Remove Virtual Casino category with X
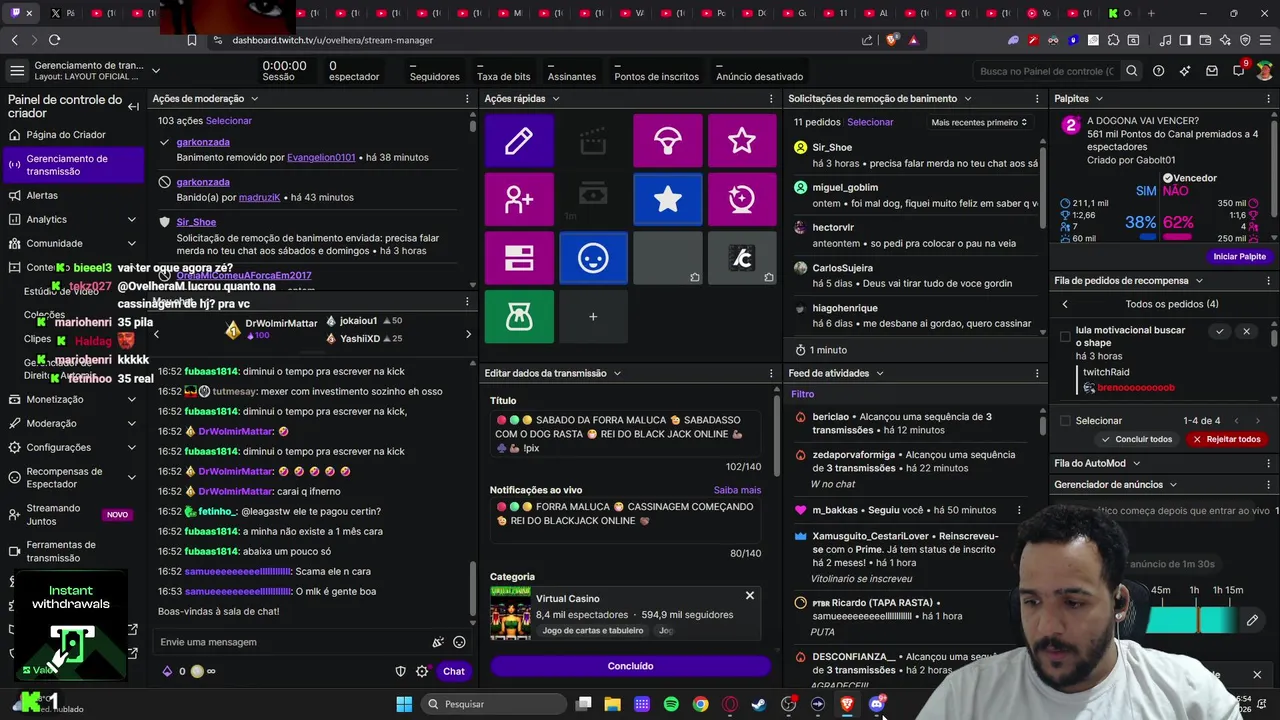Image resolution: width=1280 pixels, height=720 pixels. click(749, 596)
